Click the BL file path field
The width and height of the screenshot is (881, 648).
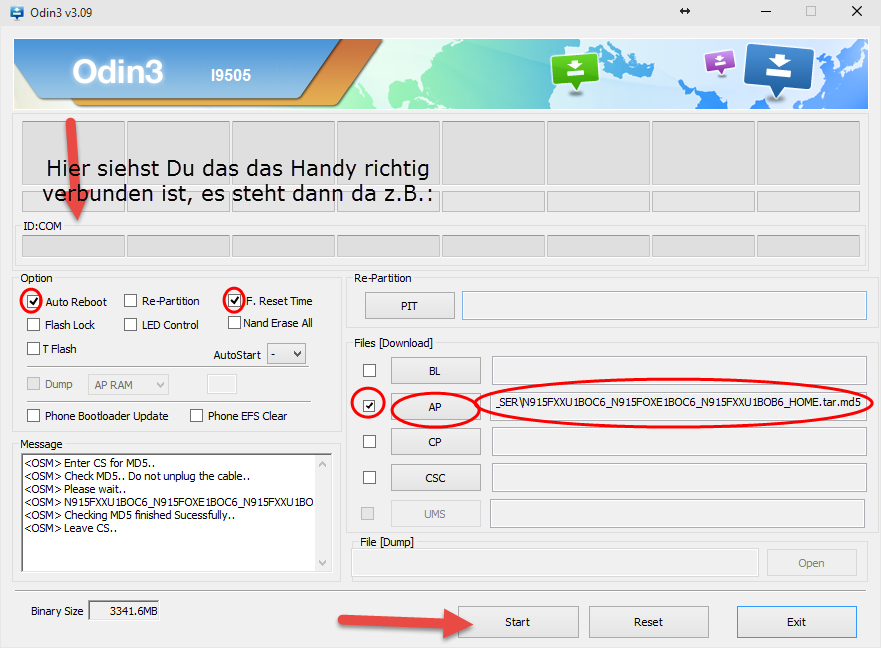point(679,370)
